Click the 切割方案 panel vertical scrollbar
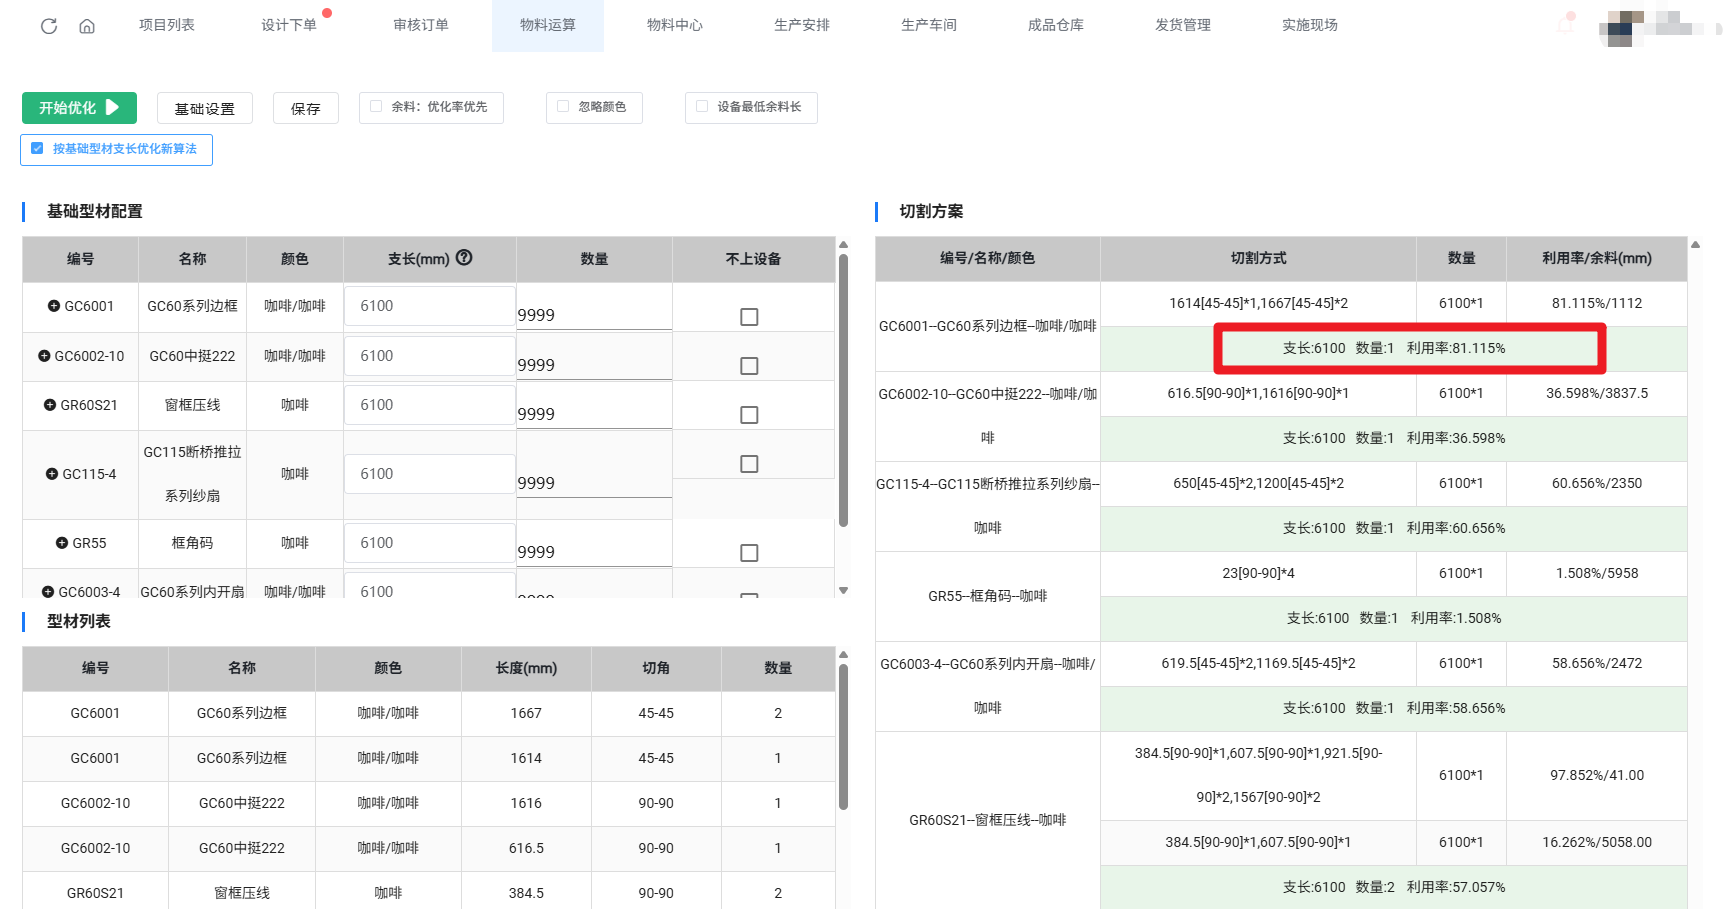Viewport: 1725px width, 909px height. (1695, 500)
